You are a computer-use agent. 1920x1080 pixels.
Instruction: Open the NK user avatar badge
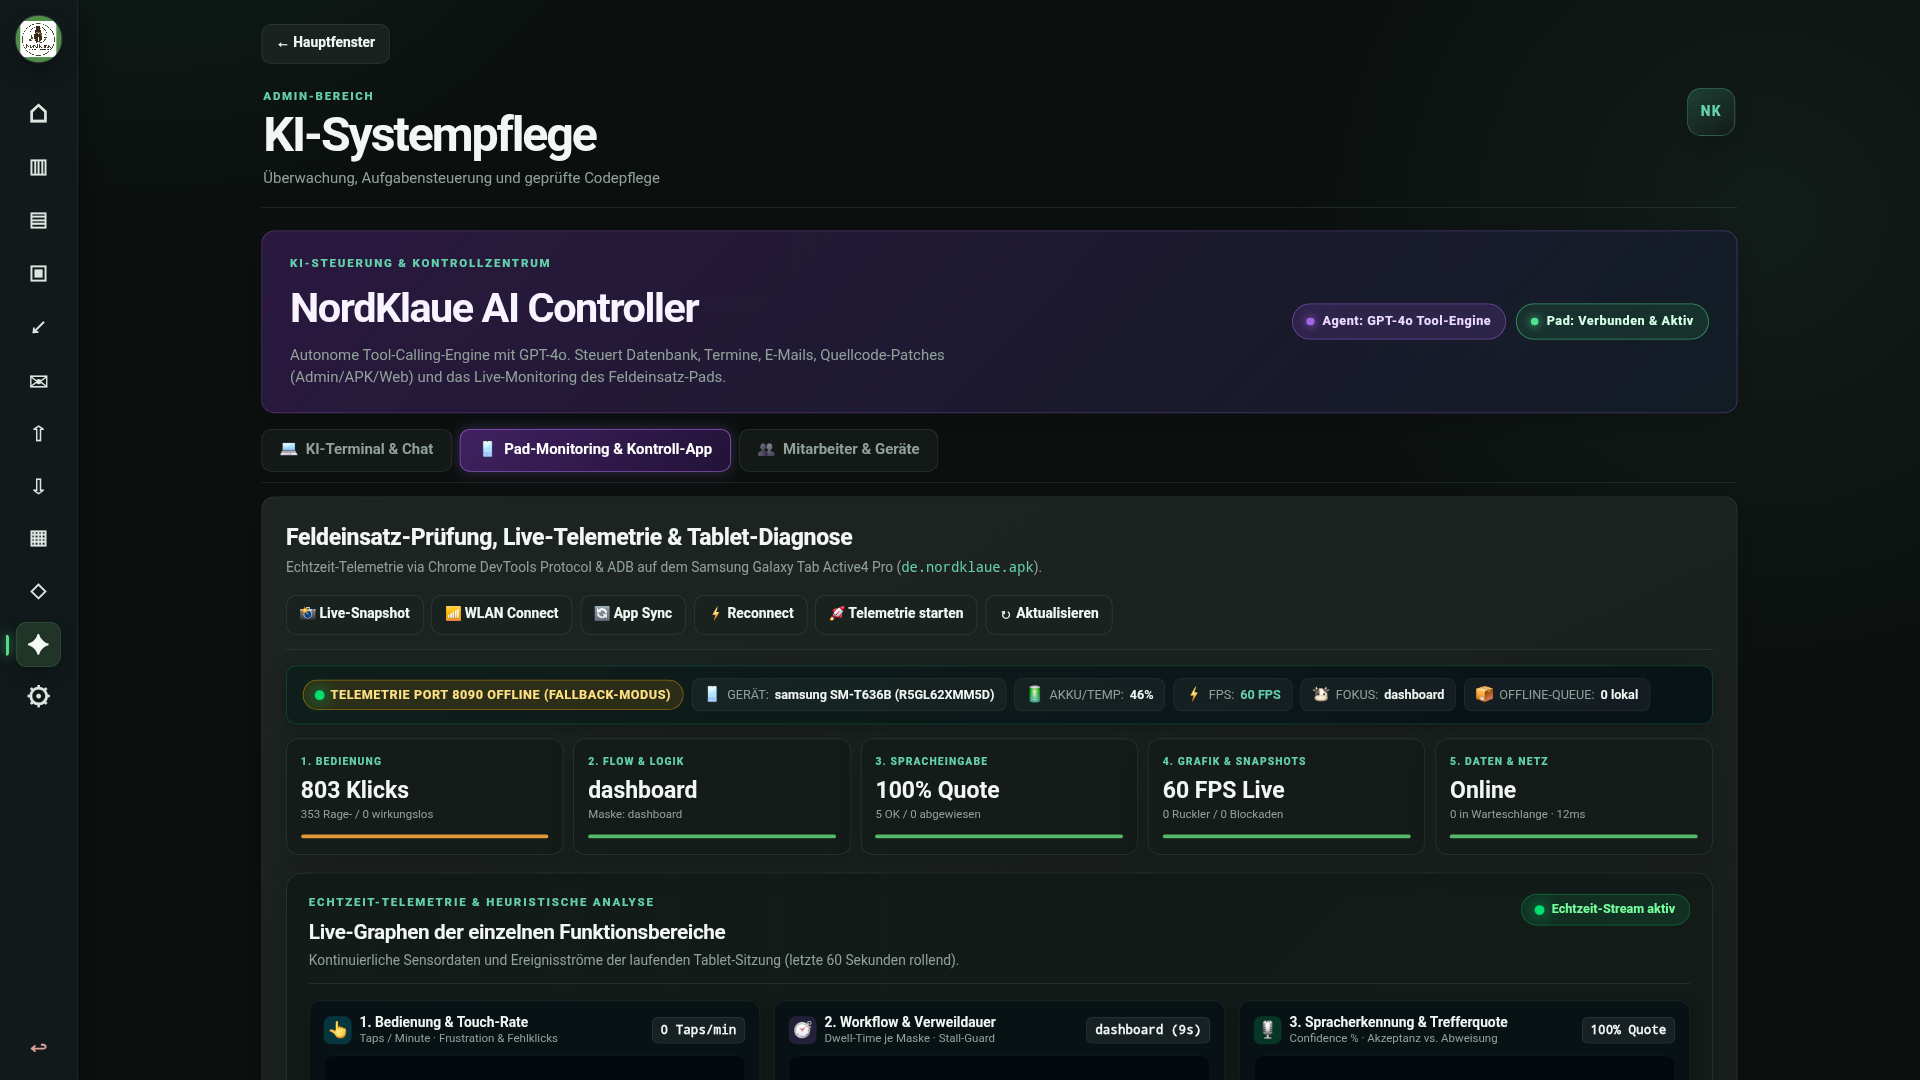1710,111
